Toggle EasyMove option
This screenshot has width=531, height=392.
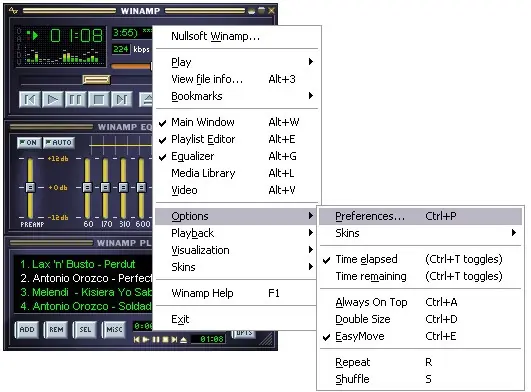[x=420, y=336]
